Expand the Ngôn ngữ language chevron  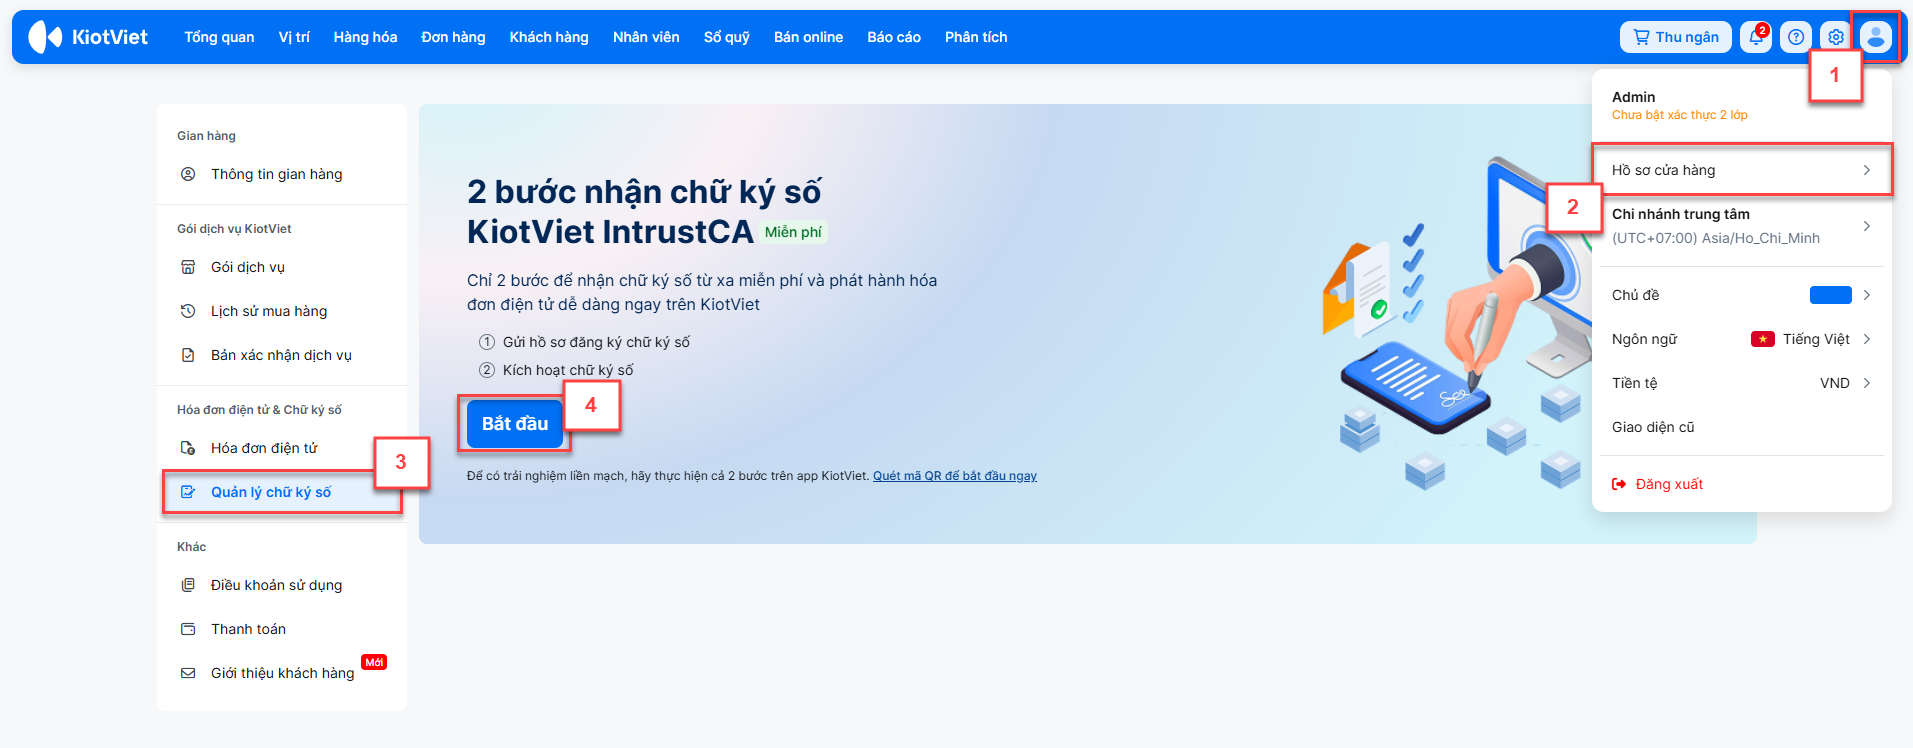coord(1866,339)
